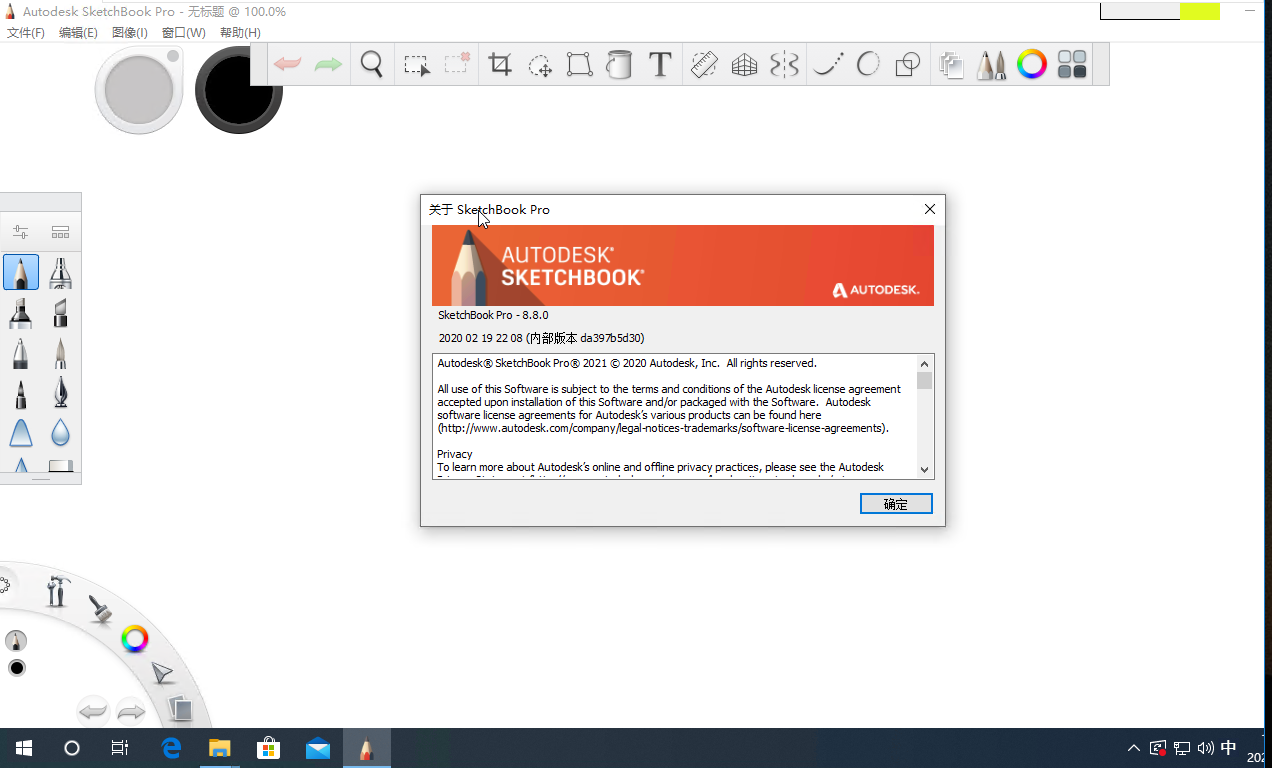The width and height of the screenshot is (1272, 768).
Task: Open Task View on the taskbar
Action: click(120, 748)
